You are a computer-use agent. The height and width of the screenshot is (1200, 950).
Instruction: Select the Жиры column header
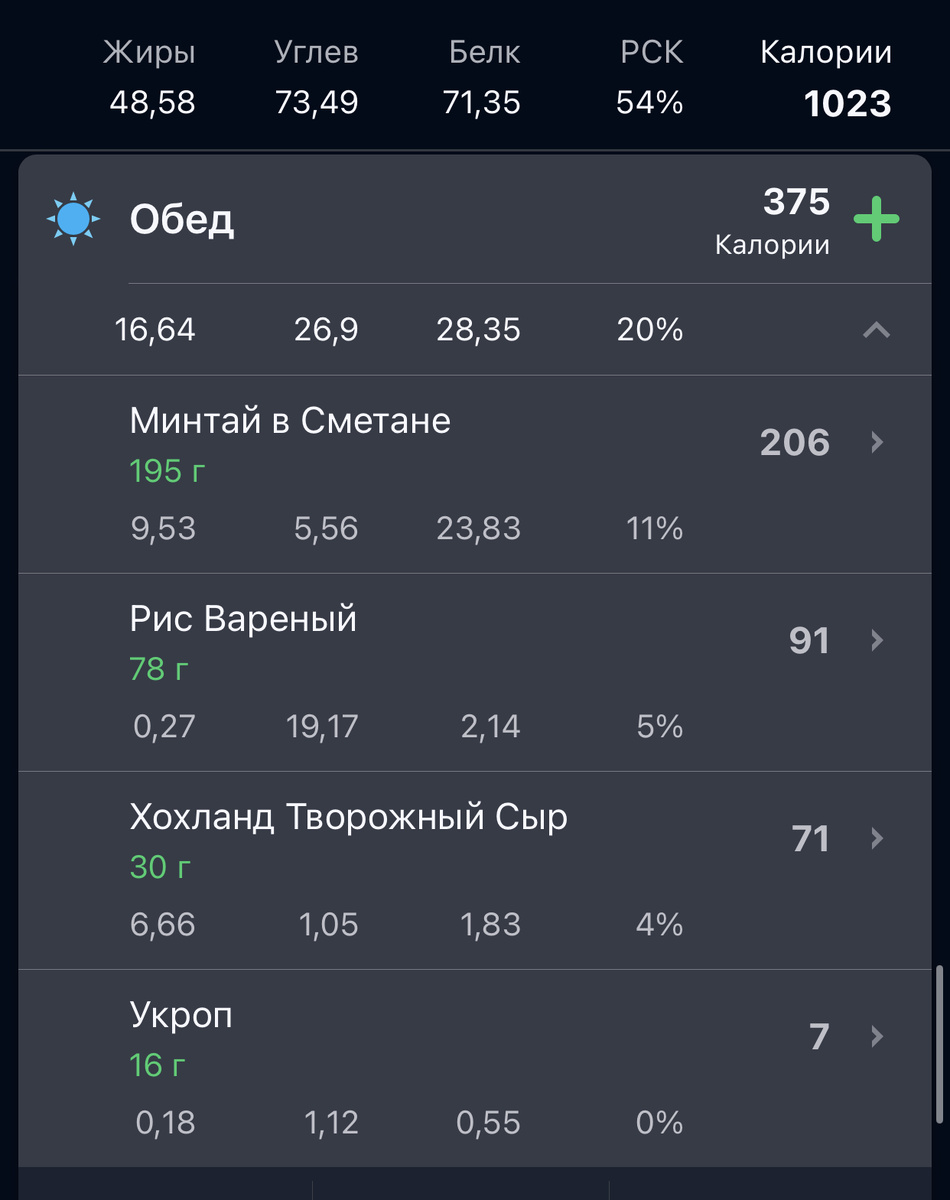coord(149,53)
